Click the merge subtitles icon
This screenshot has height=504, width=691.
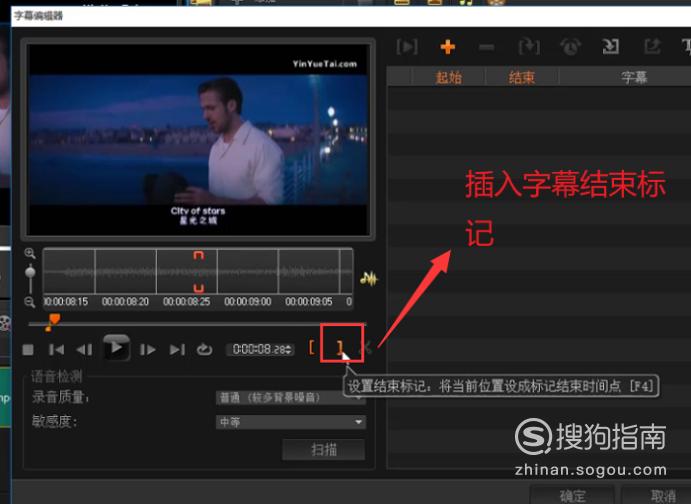529,47
